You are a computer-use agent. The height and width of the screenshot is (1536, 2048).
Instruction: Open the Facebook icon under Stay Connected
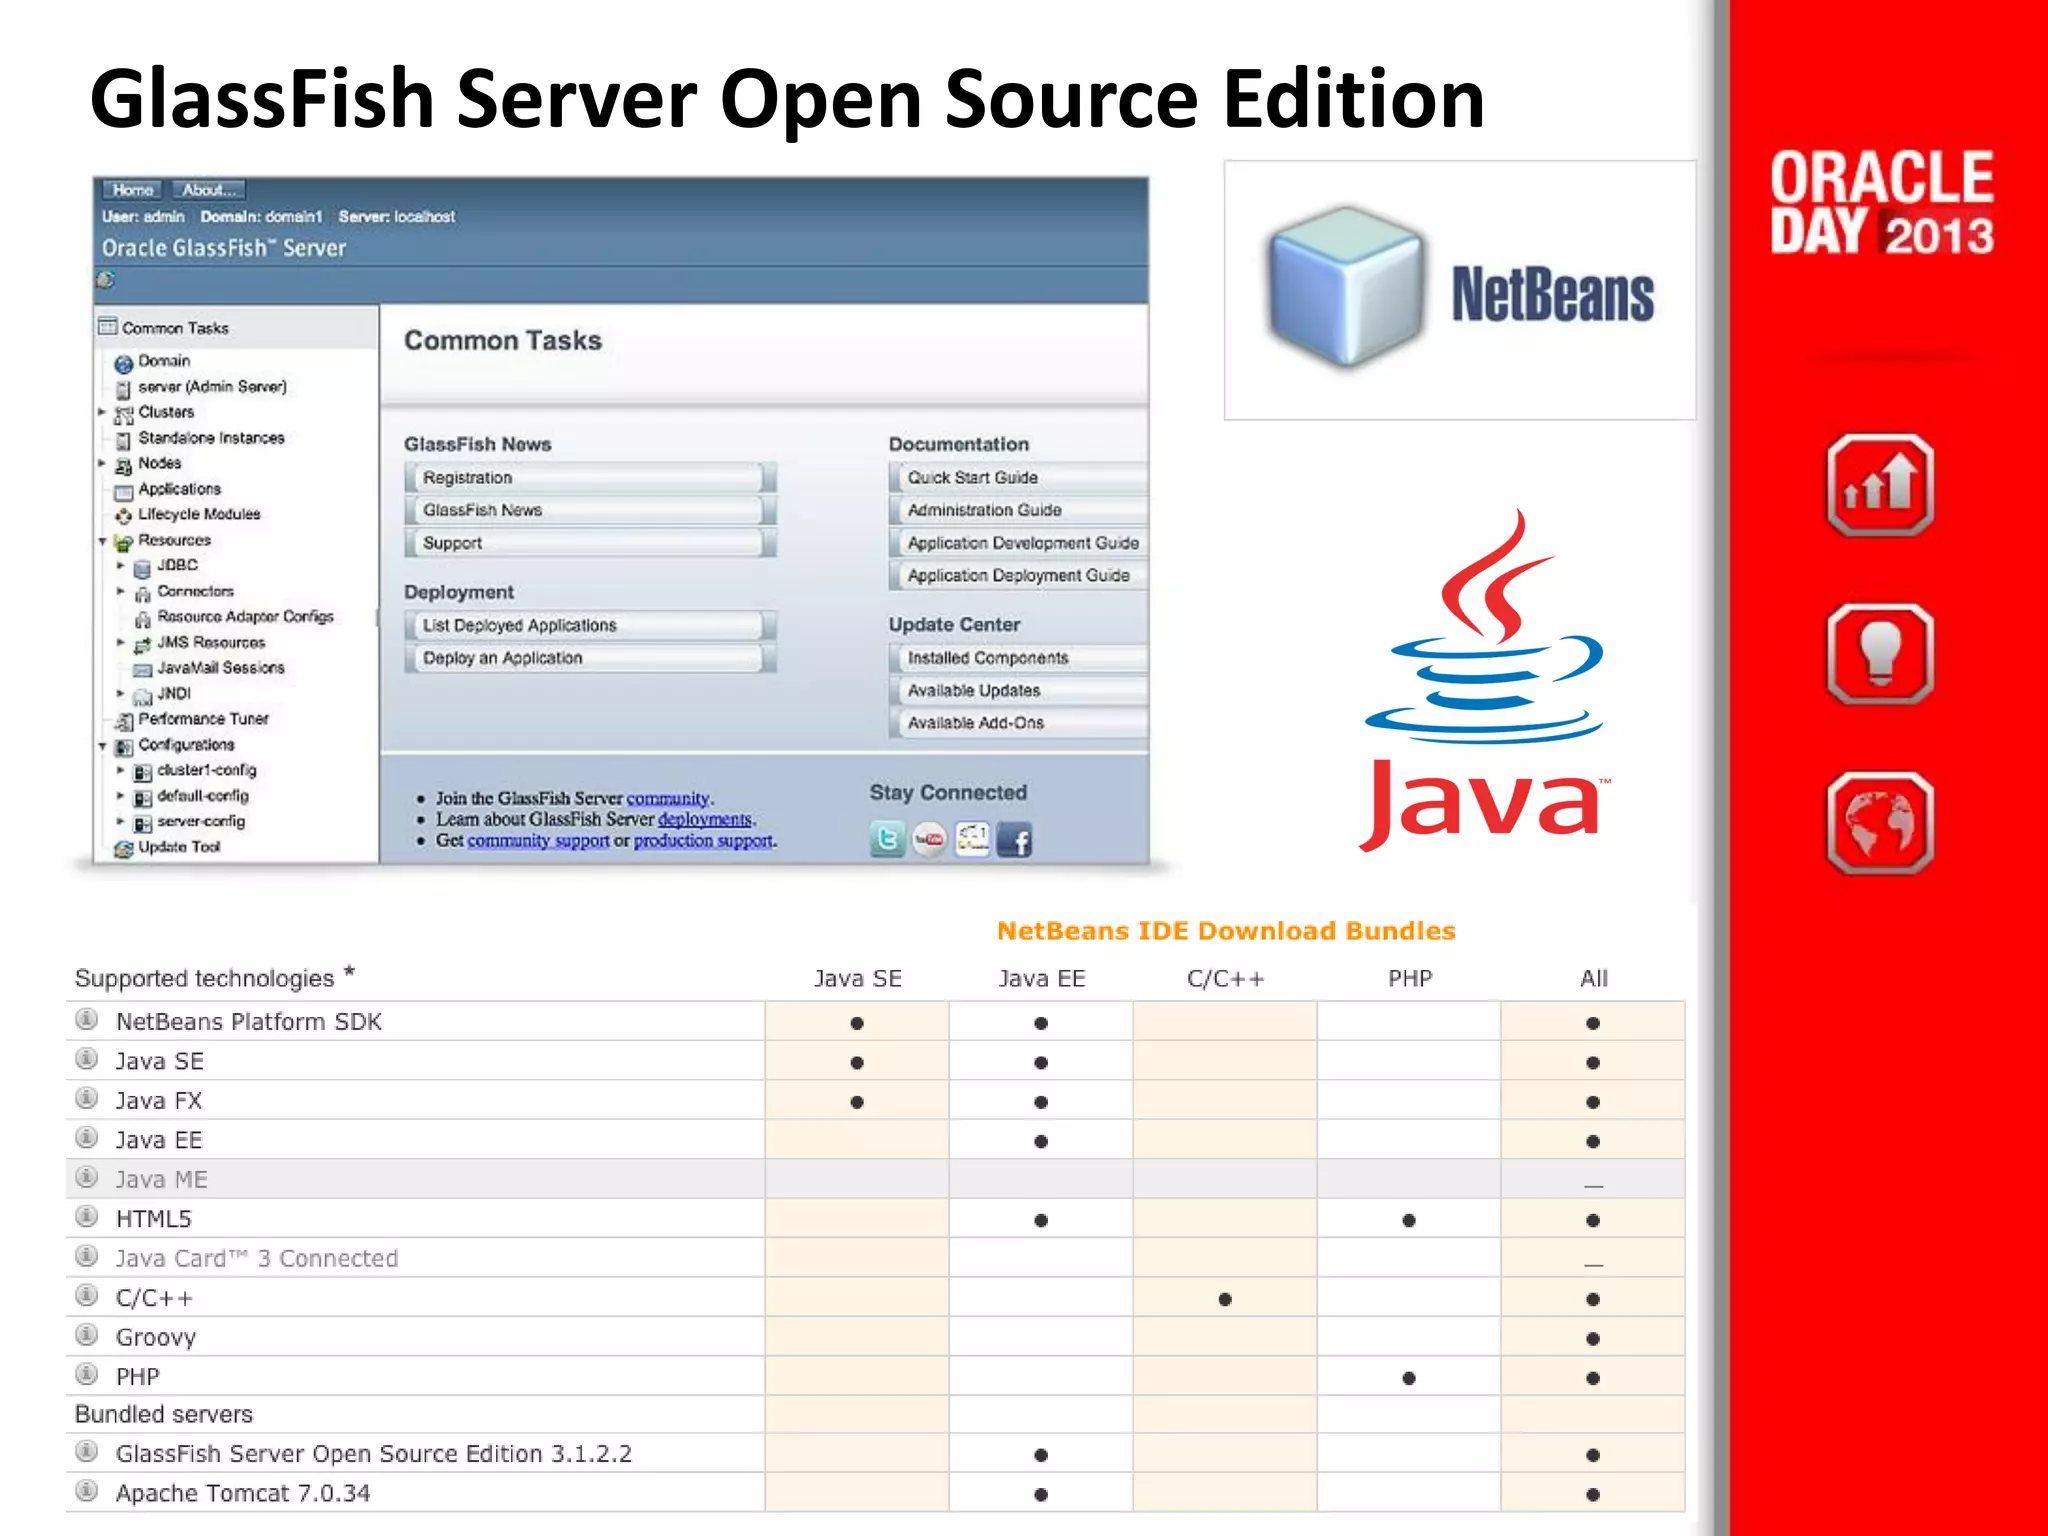point(1015,840)
